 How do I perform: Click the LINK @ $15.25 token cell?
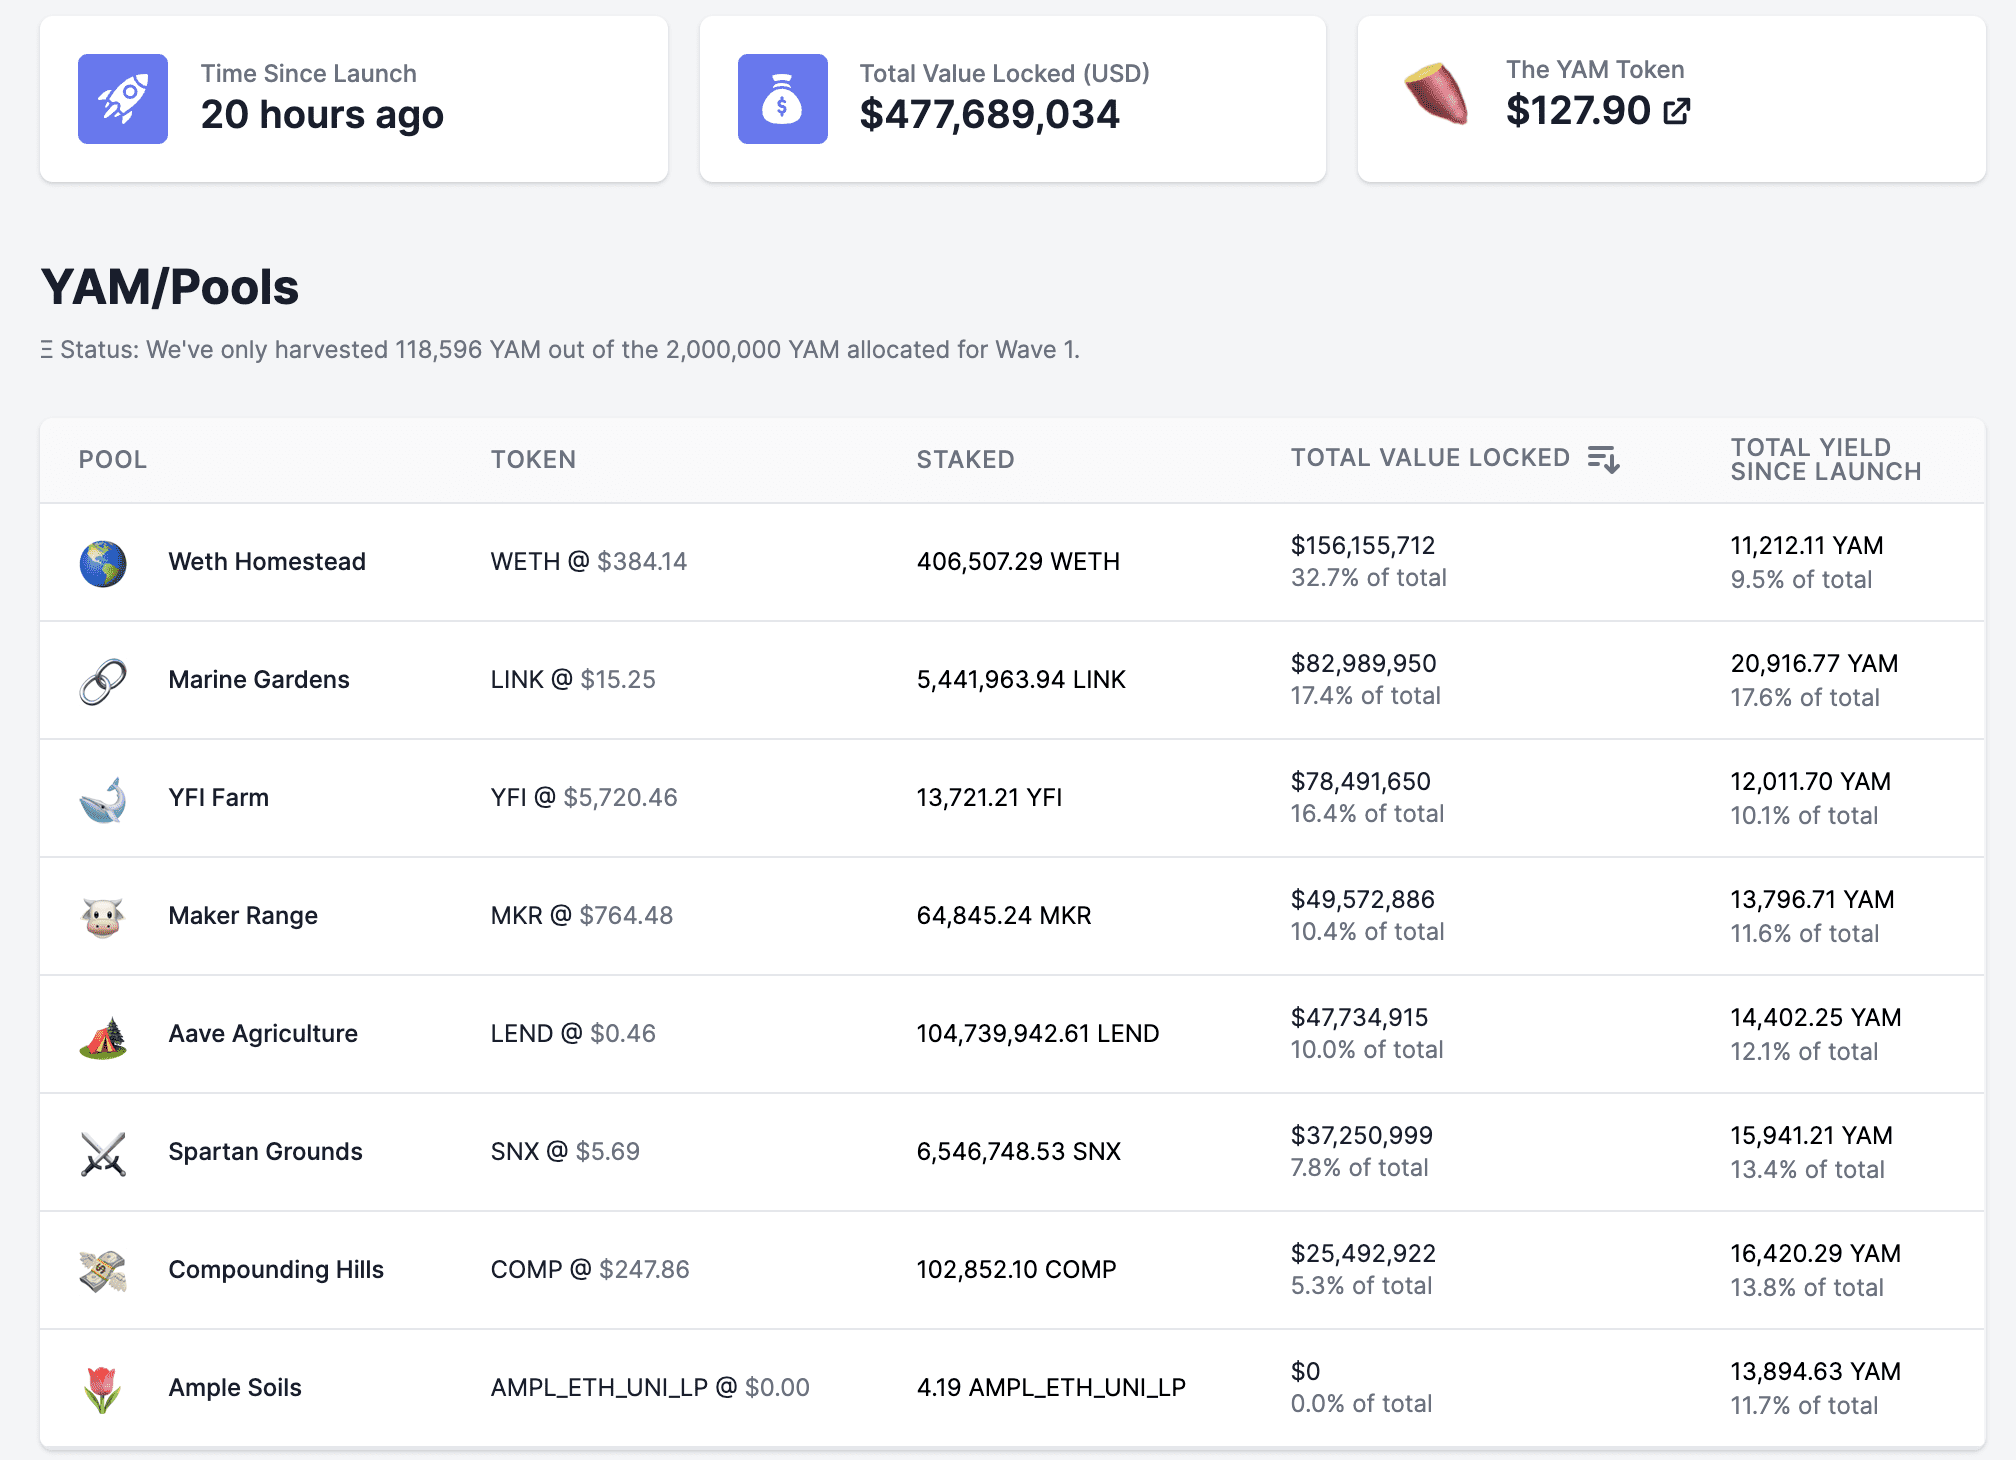tap(573, 680)
